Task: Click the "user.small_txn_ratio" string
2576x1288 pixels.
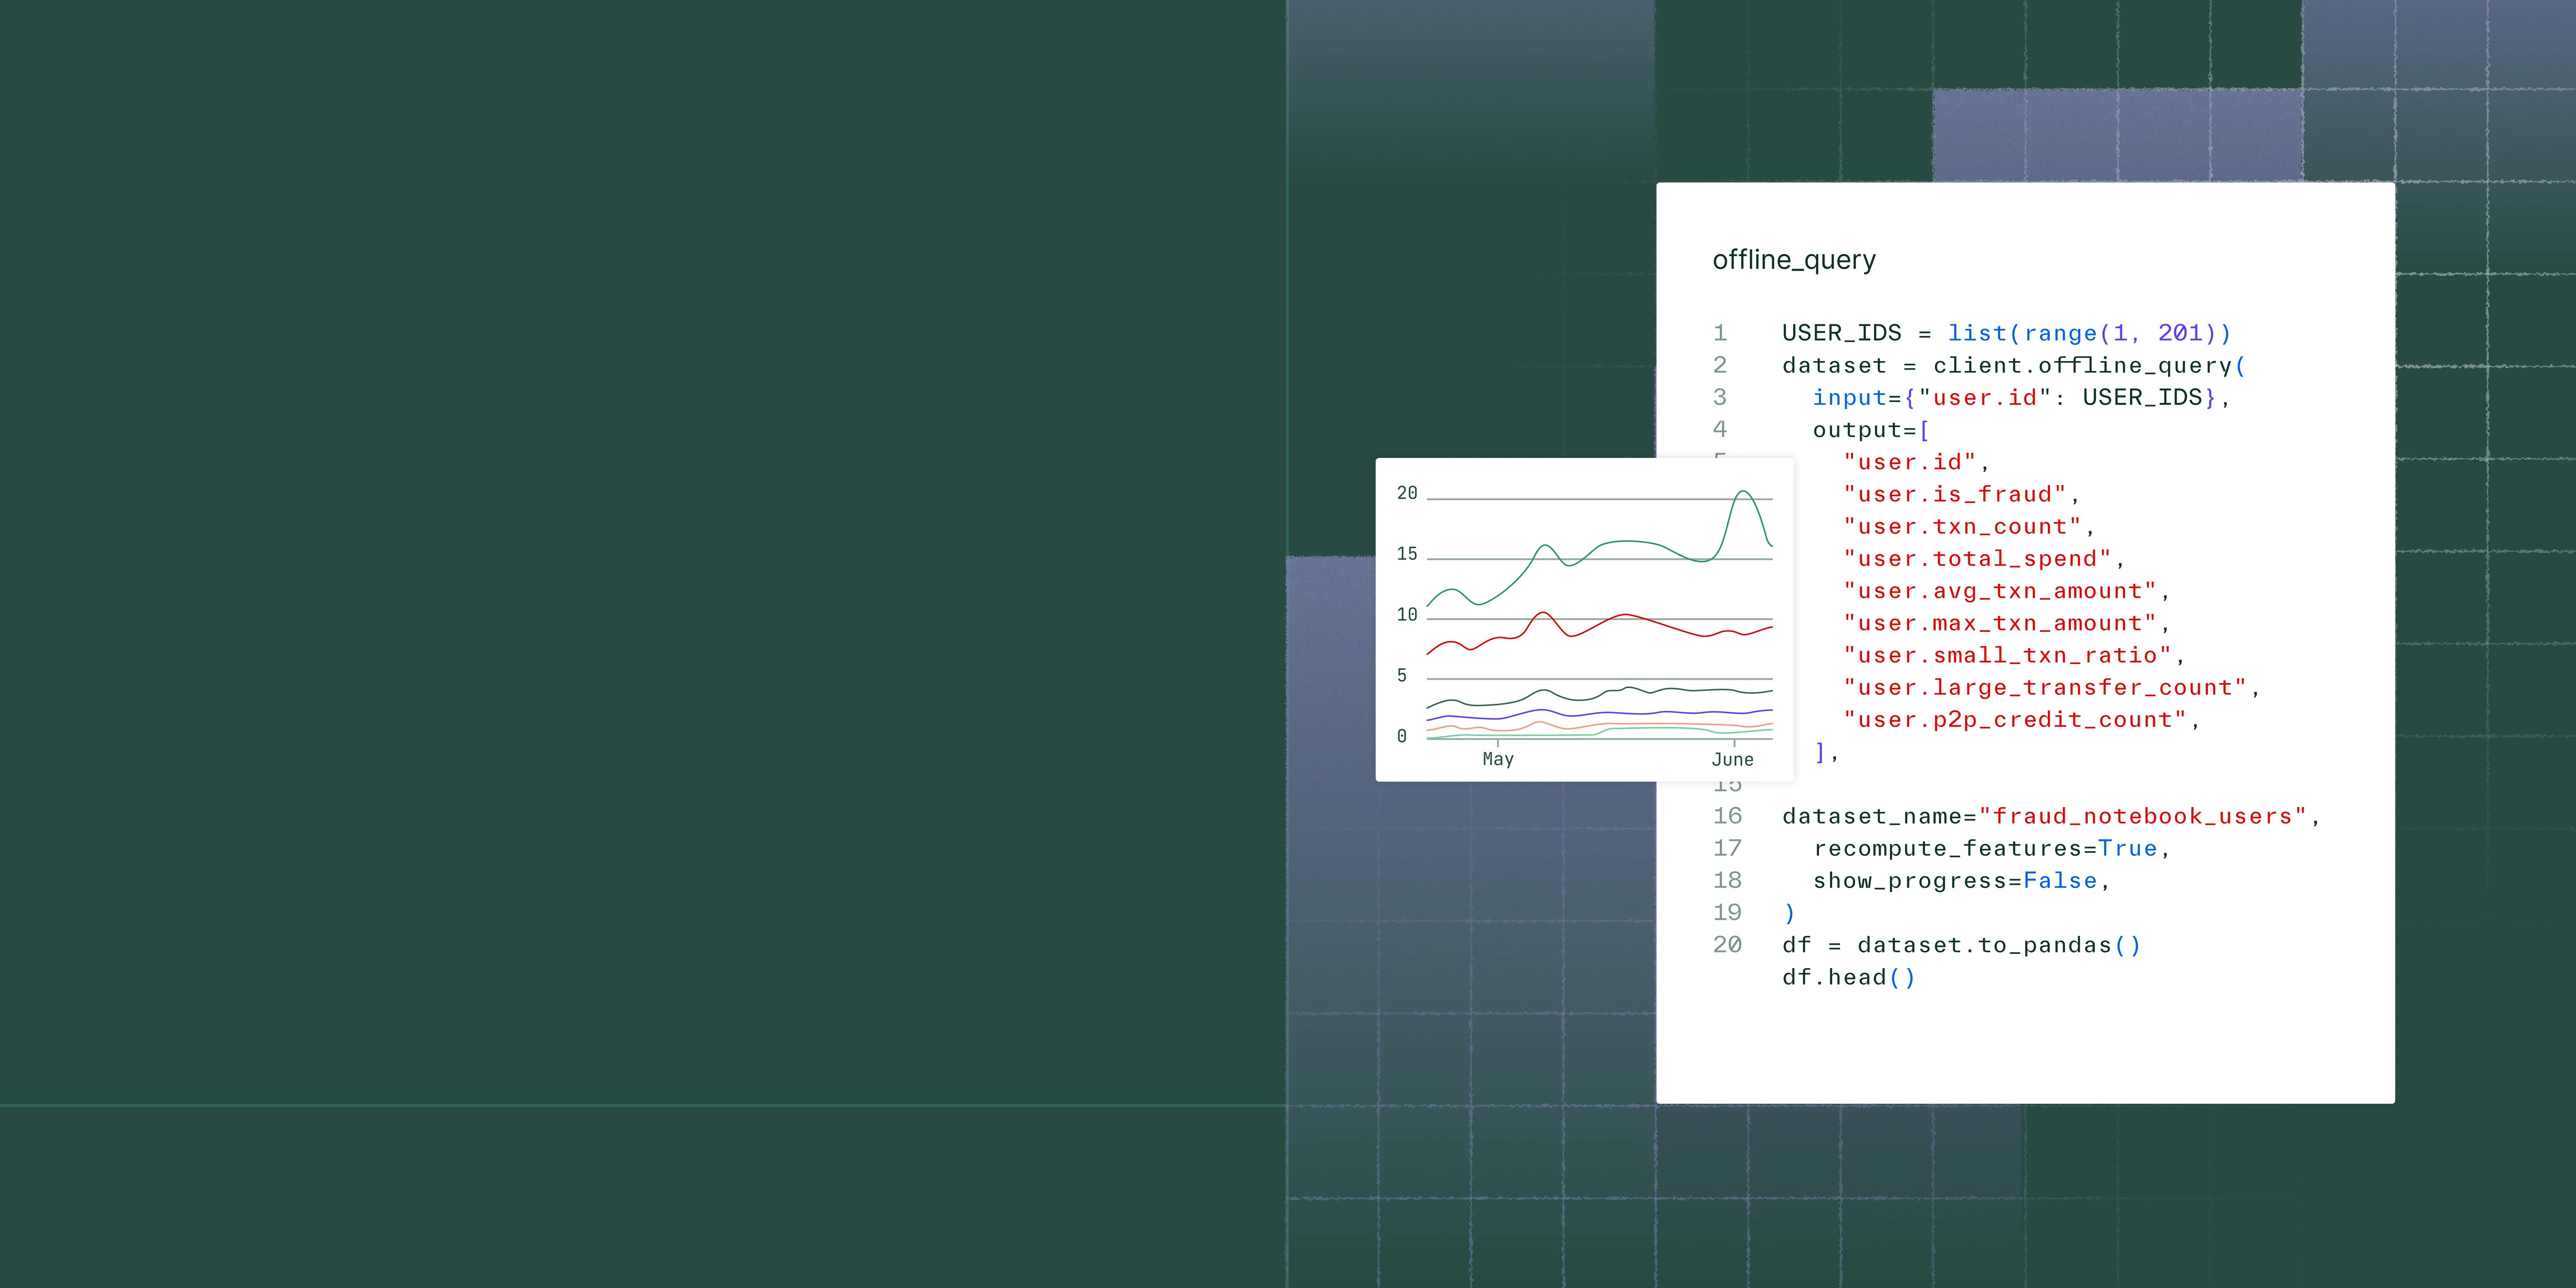Action: click(x=2007, y=655)
